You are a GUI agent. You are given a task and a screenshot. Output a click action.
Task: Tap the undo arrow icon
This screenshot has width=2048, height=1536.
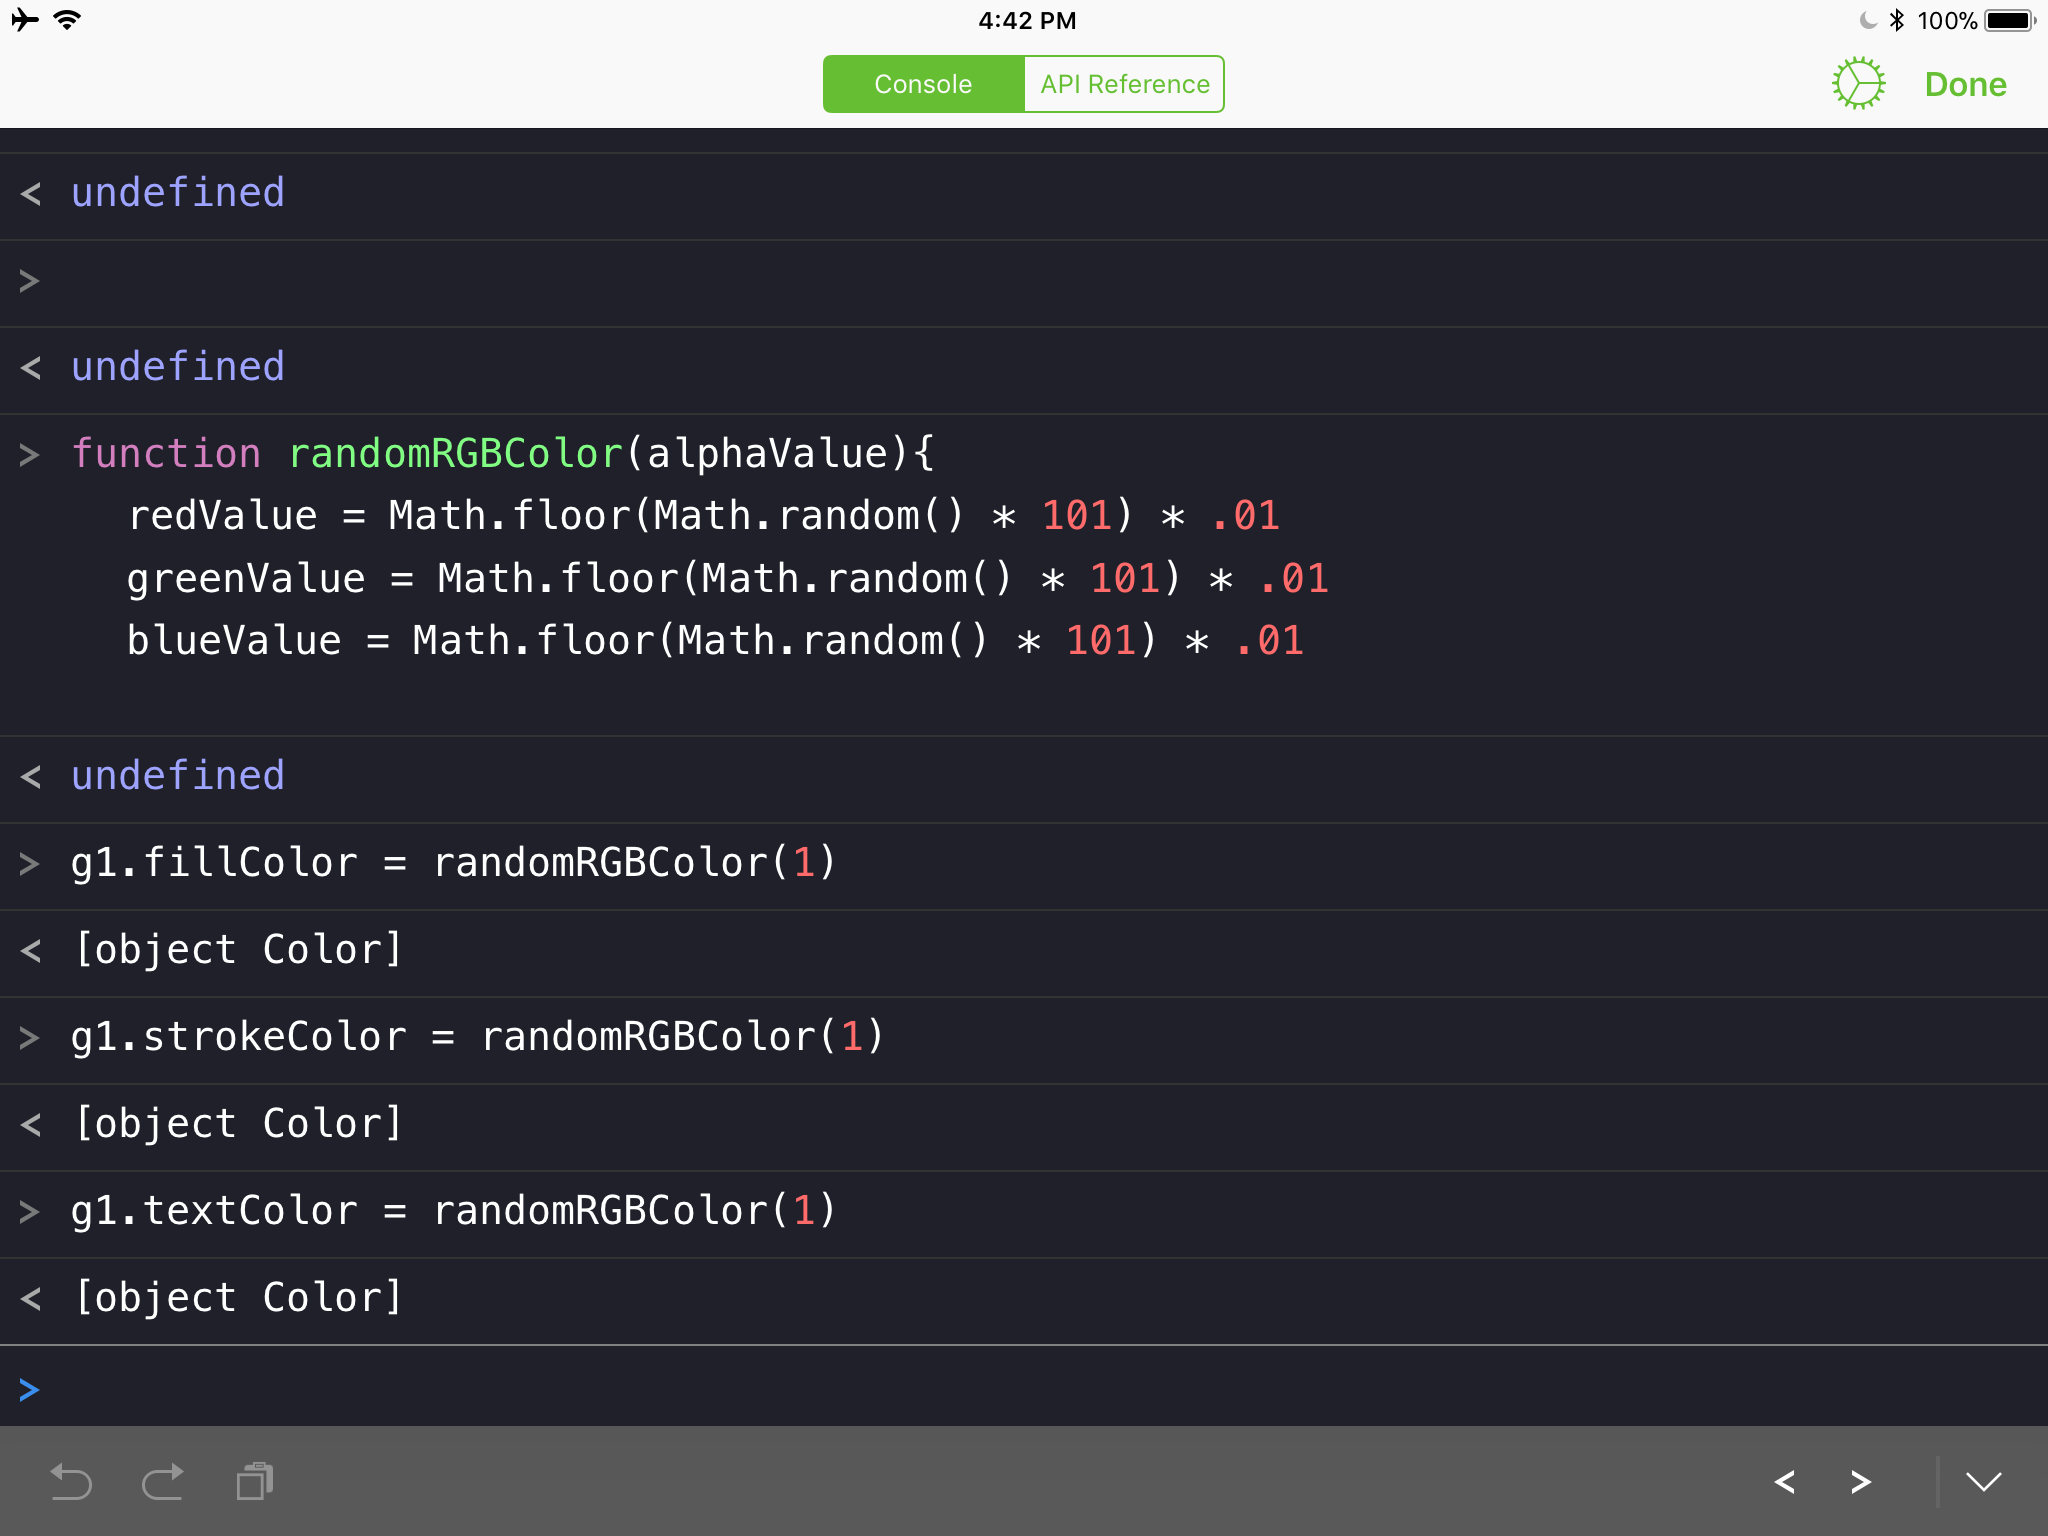(70, 1481)
